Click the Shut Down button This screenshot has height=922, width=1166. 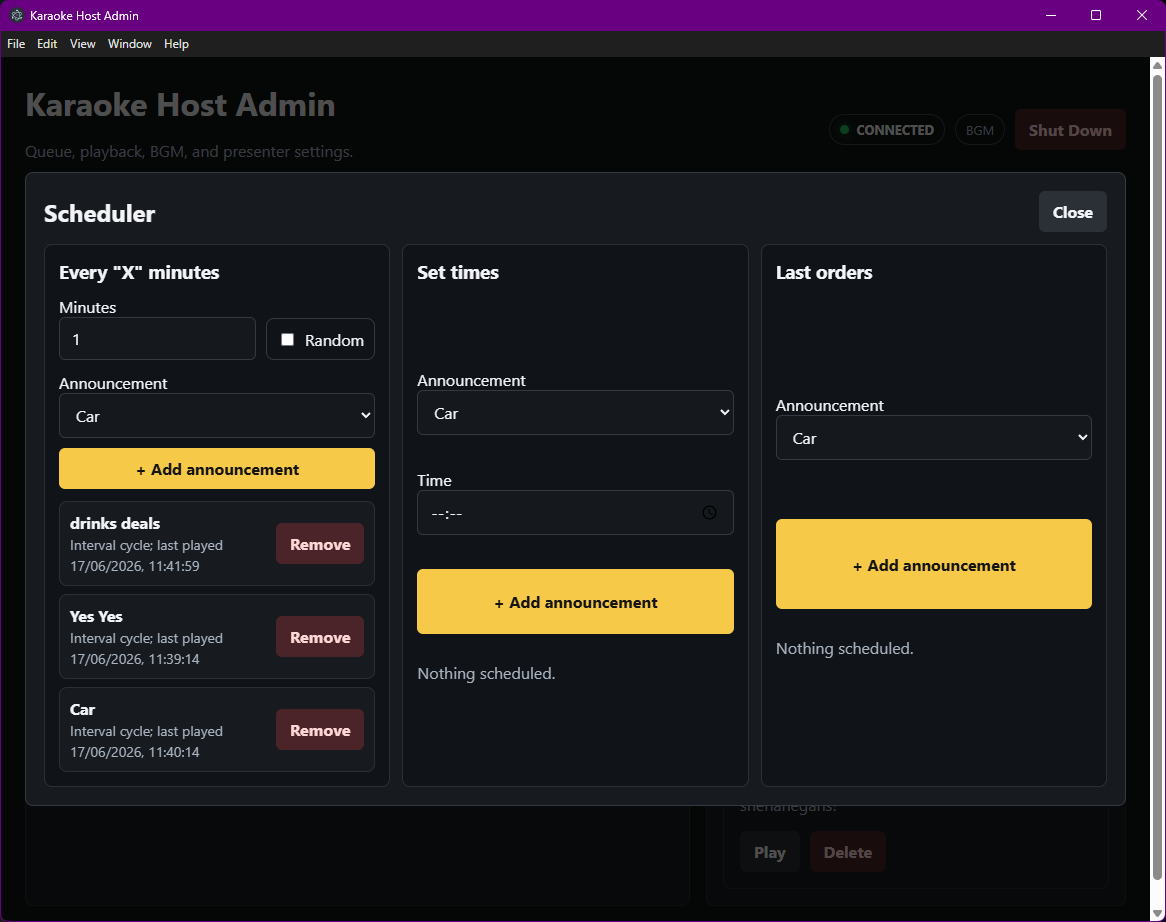[1069, 130]
